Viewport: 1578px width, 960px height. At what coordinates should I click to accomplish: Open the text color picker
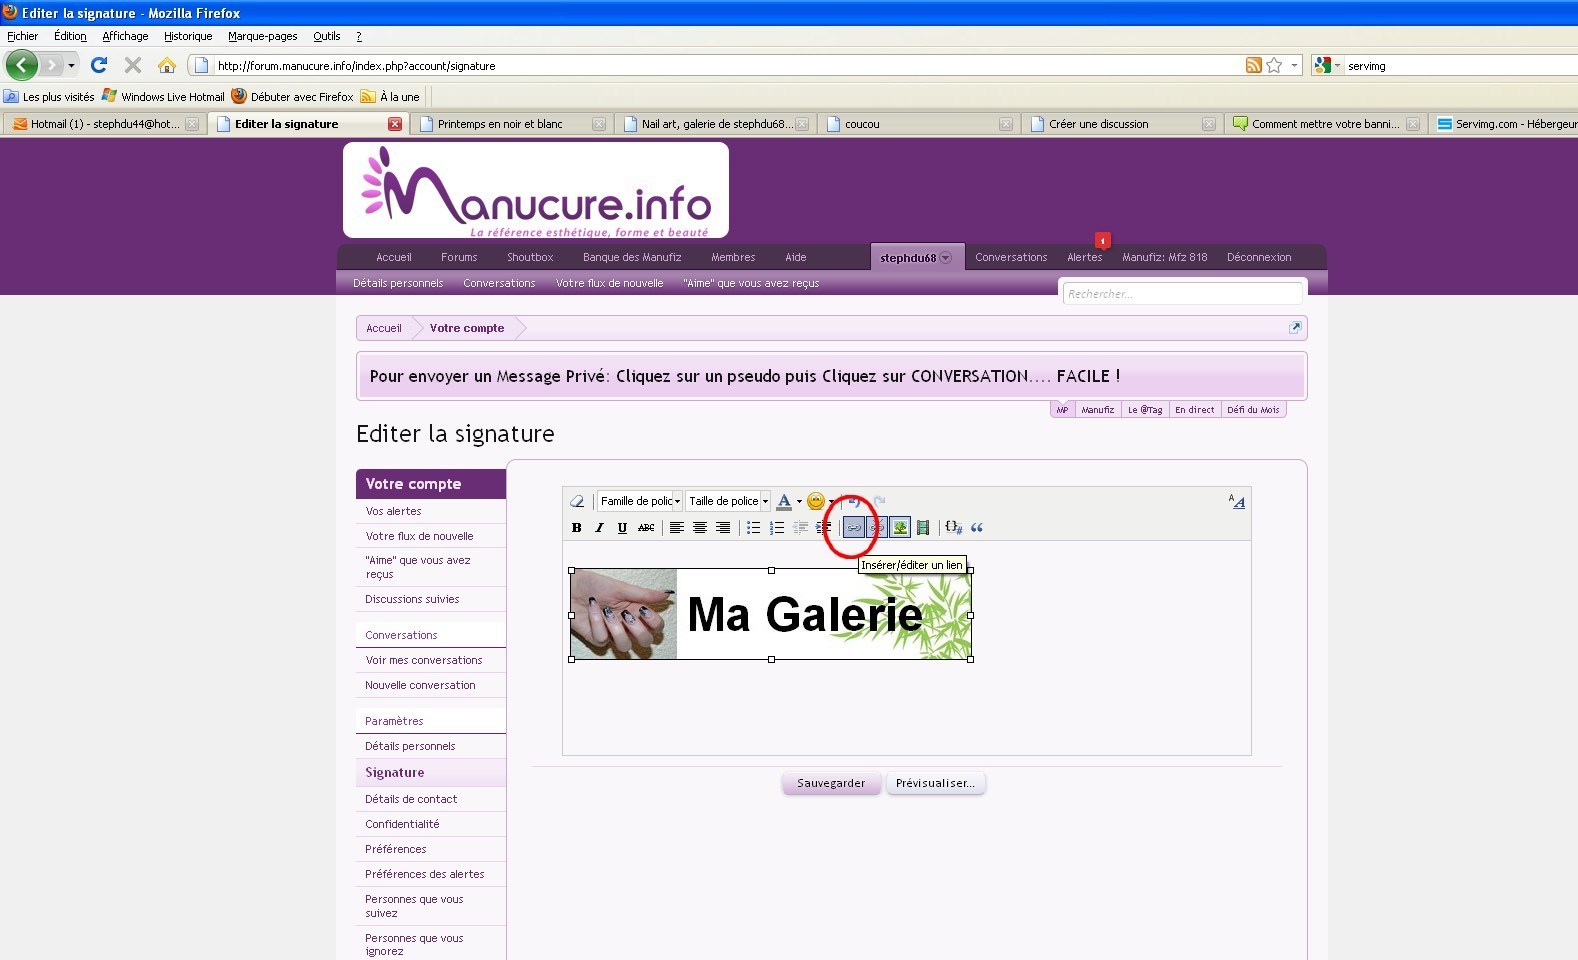pos(785,501)
